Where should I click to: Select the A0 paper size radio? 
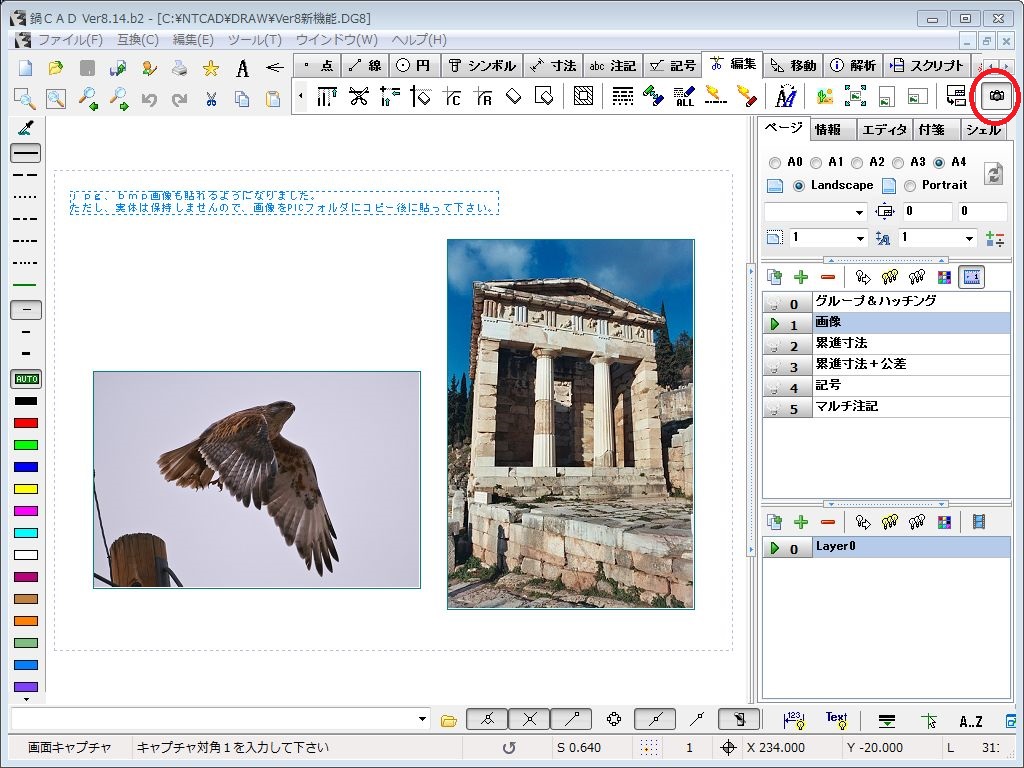(x=775, y=163)
